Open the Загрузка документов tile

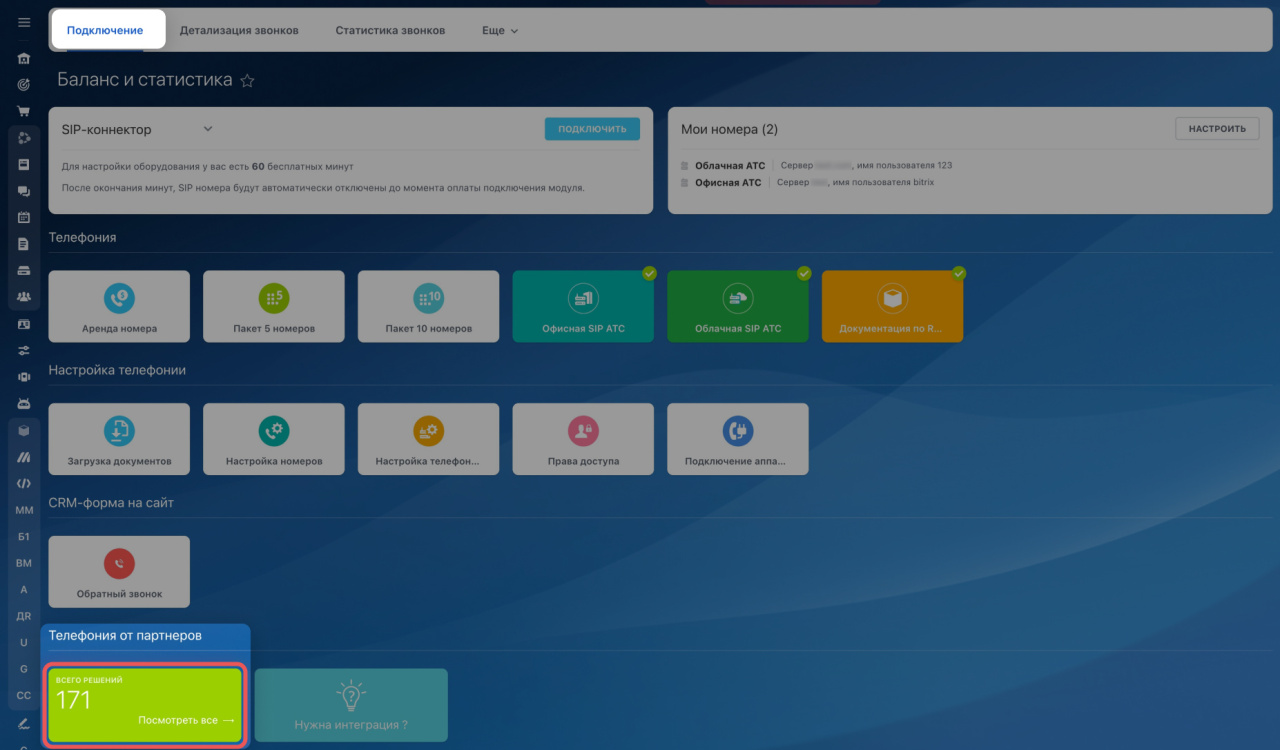click(x=119, y=439)
